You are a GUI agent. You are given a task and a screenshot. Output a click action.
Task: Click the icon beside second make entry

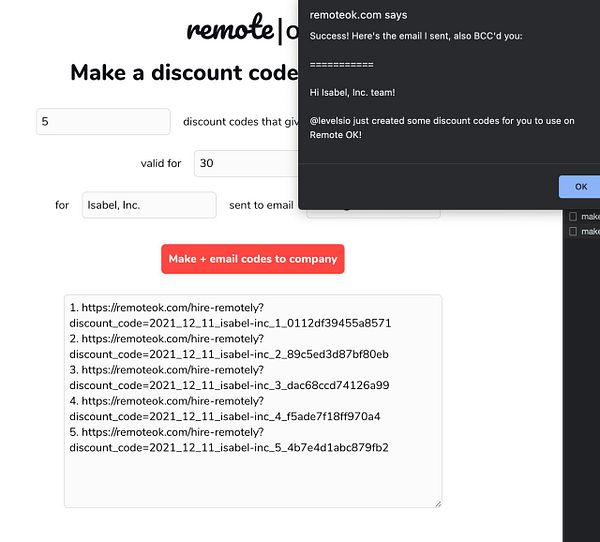coord(573,231)
